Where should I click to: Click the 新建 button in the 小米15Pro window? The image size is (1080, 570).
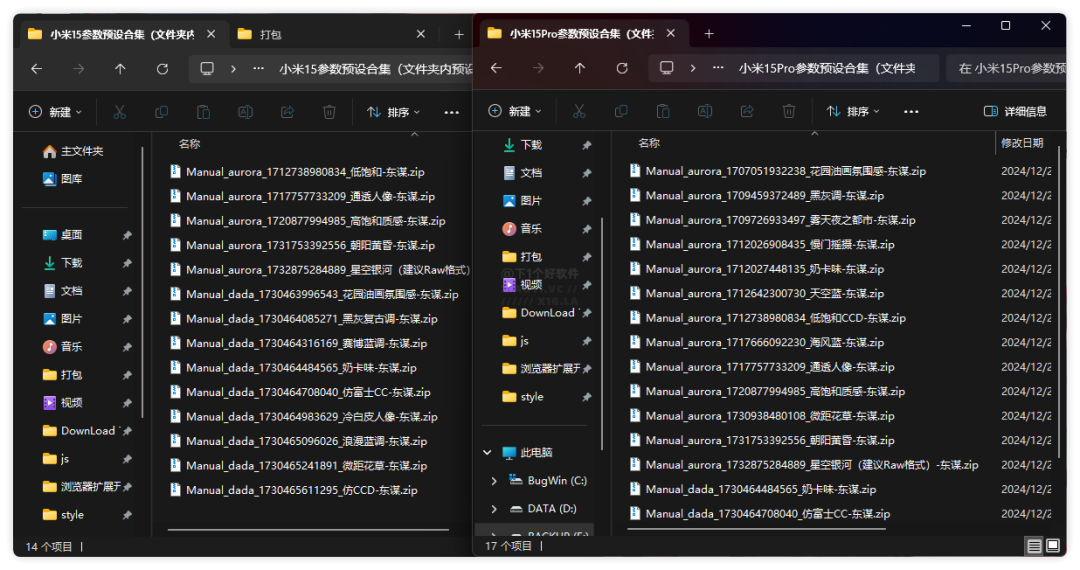coord(514,111)
